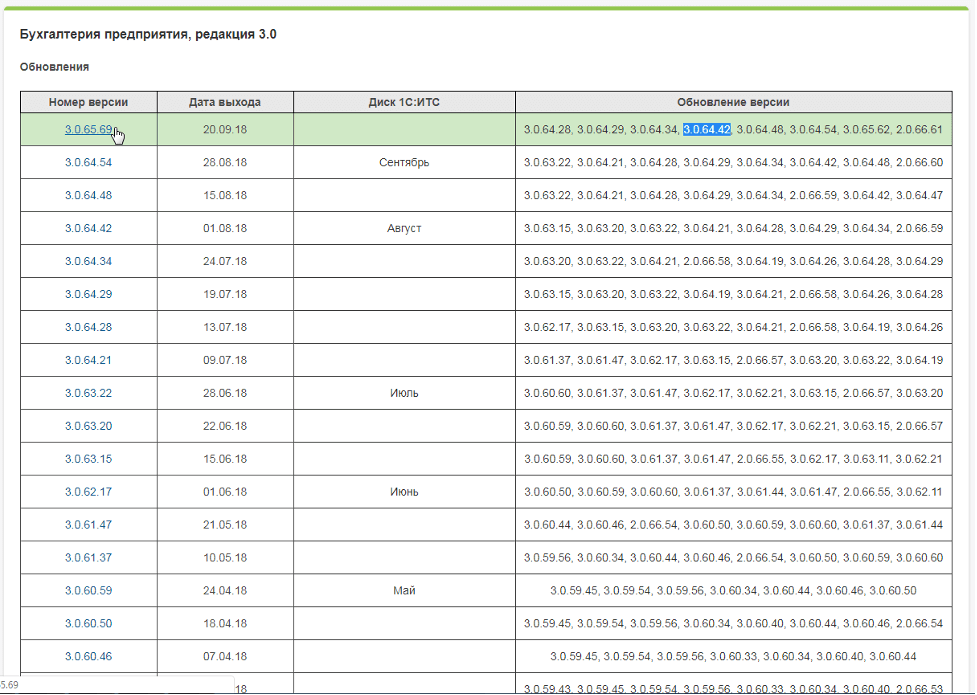
Task: Open version 3.0.60.46 release link
Action: (88, 657)
